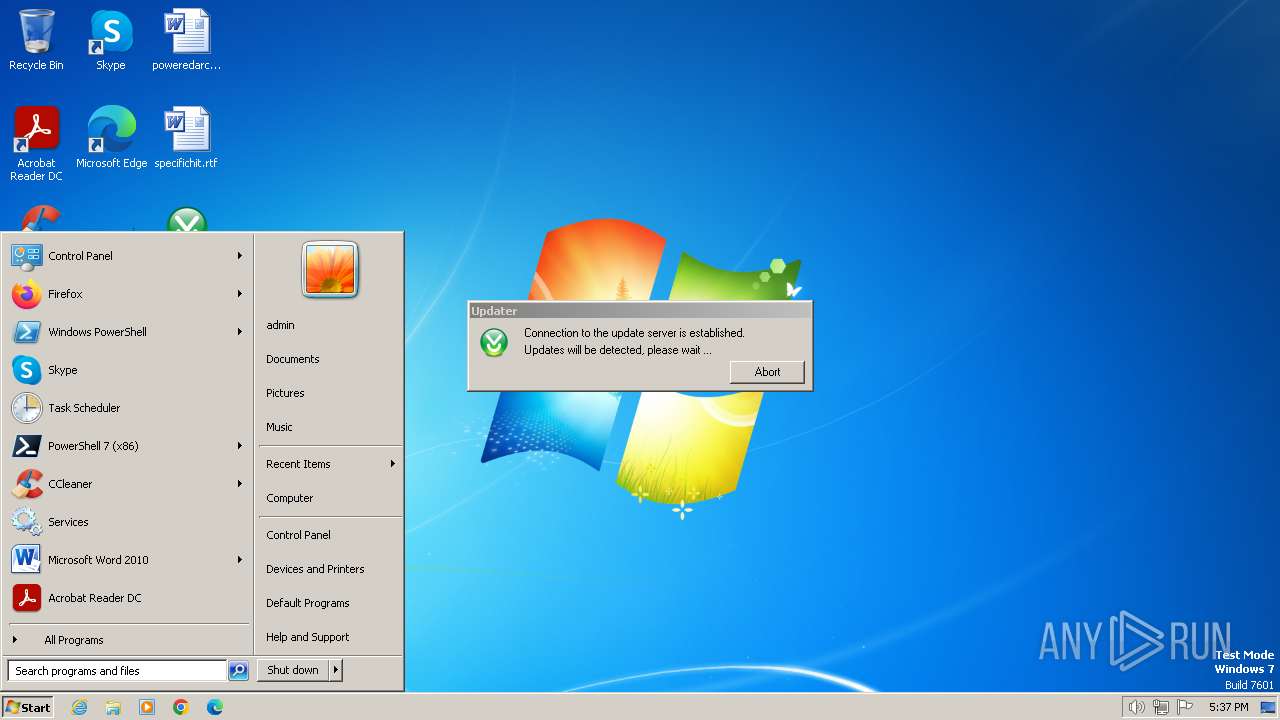Click the Microsoft Word 2010 icon
The image size is (1280, 720).
coord(27,560)
